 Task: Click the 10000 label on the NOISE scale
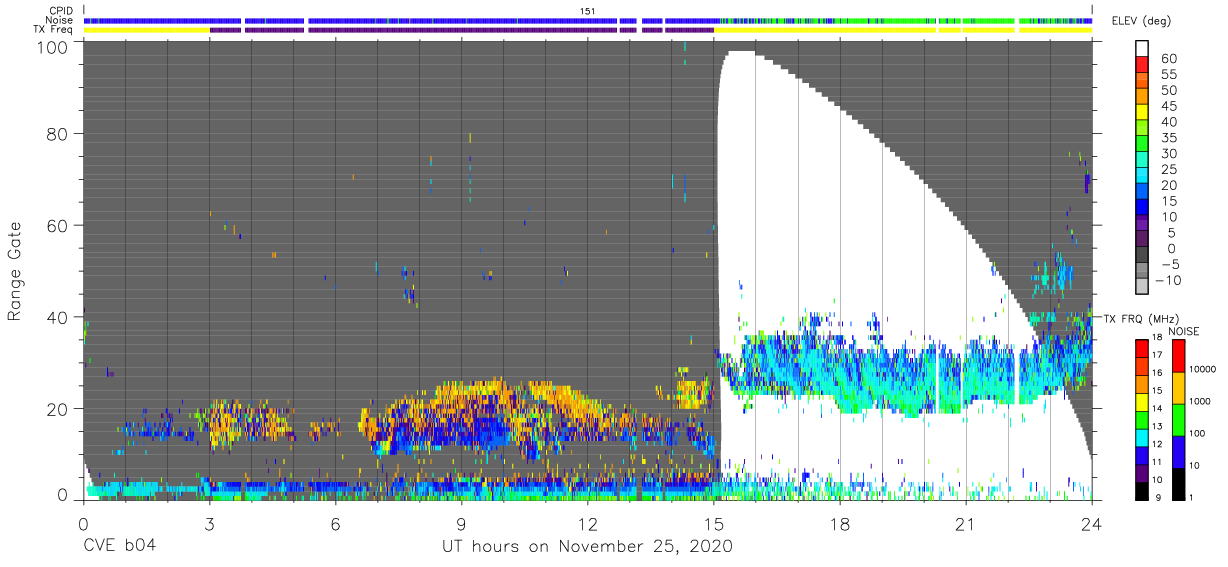[x=1203, y=369]
